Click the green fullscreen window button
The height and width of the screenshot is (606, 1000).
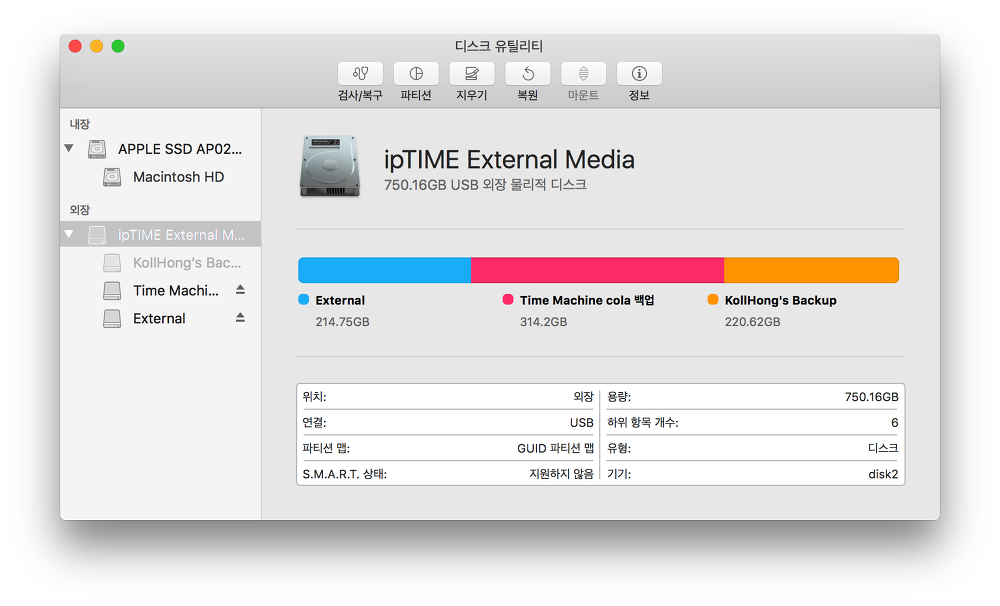[x=118, y=46]
